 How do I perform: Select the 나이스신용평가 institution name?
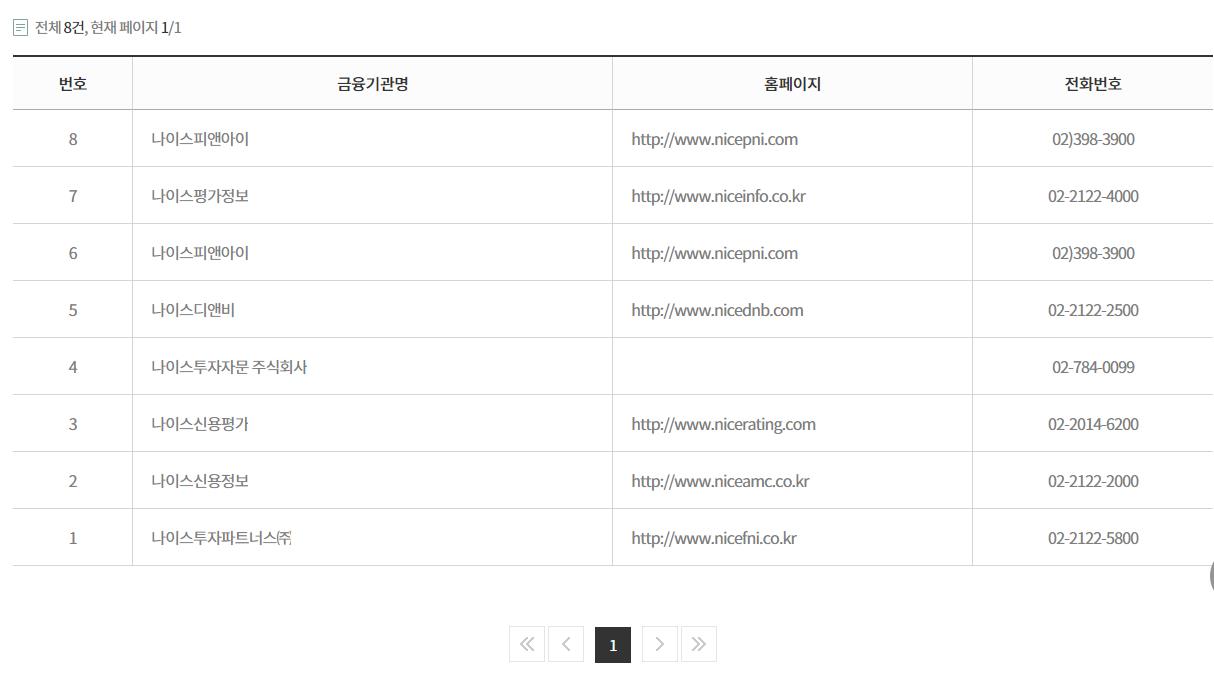pos(200,424)
